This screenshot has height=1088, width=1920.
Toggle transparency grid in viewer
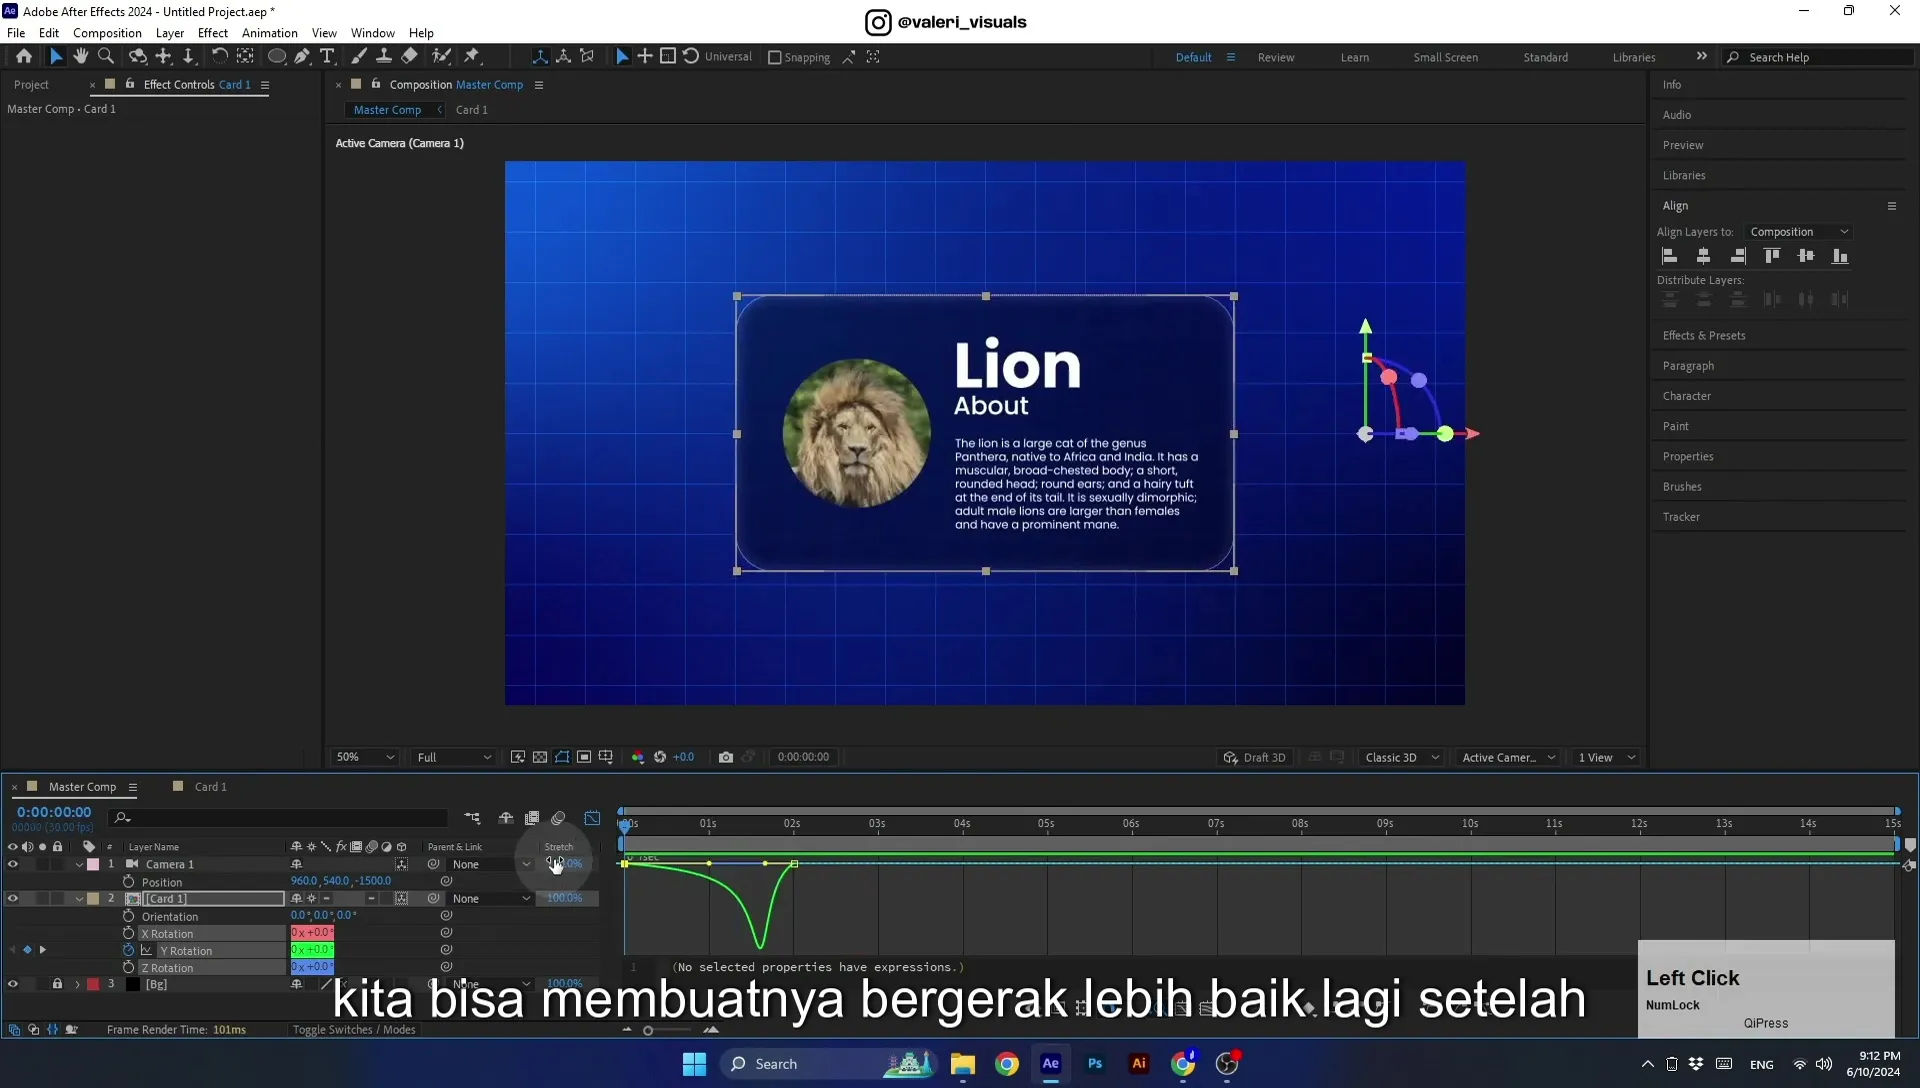pos(540,757)
